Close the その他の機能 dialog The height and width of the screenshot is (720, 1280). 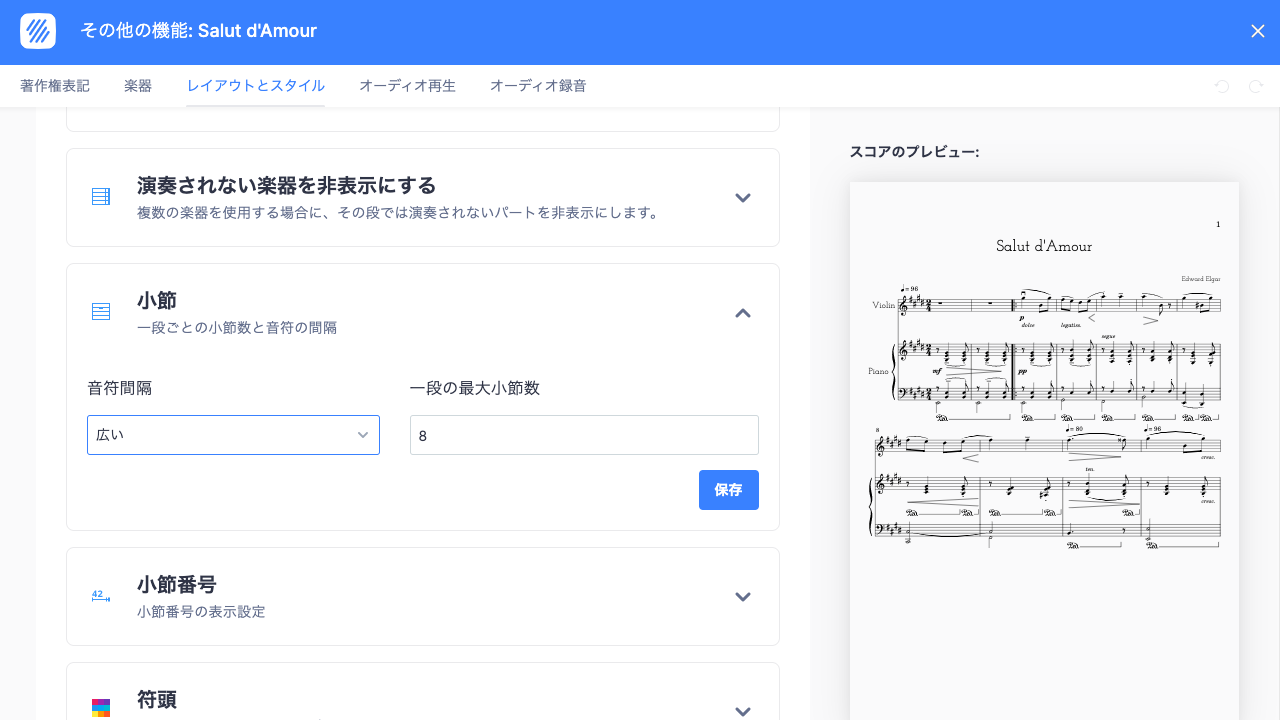1258,31
